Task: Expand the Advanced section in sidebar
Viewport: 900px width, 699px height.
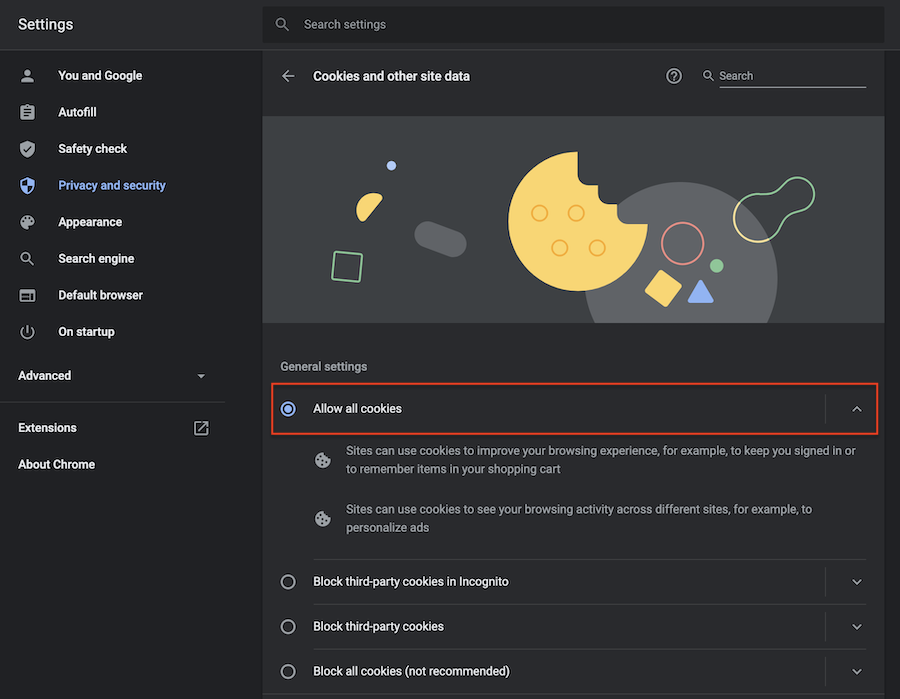Action: 111,376
